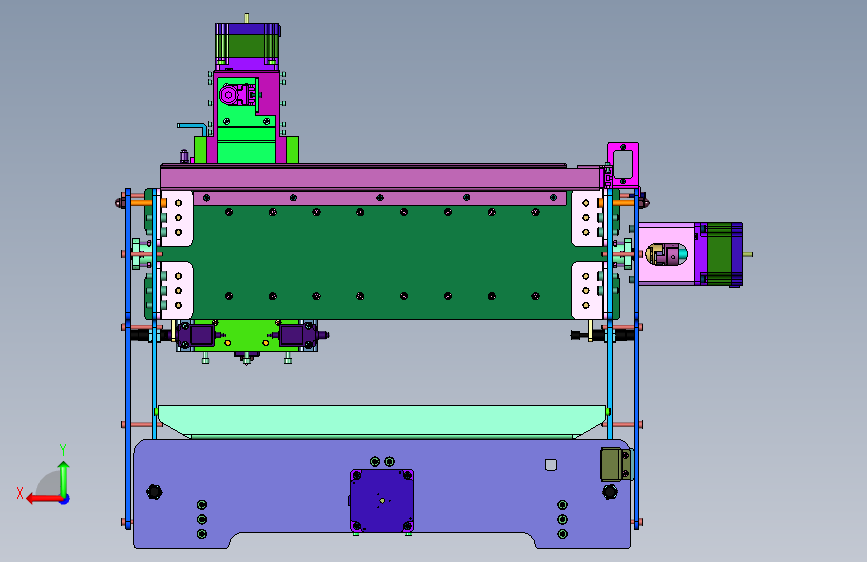Screen dimensions: 867x562
Task: Select the dark purple square motor on the base plate
Action: [382, 501]
